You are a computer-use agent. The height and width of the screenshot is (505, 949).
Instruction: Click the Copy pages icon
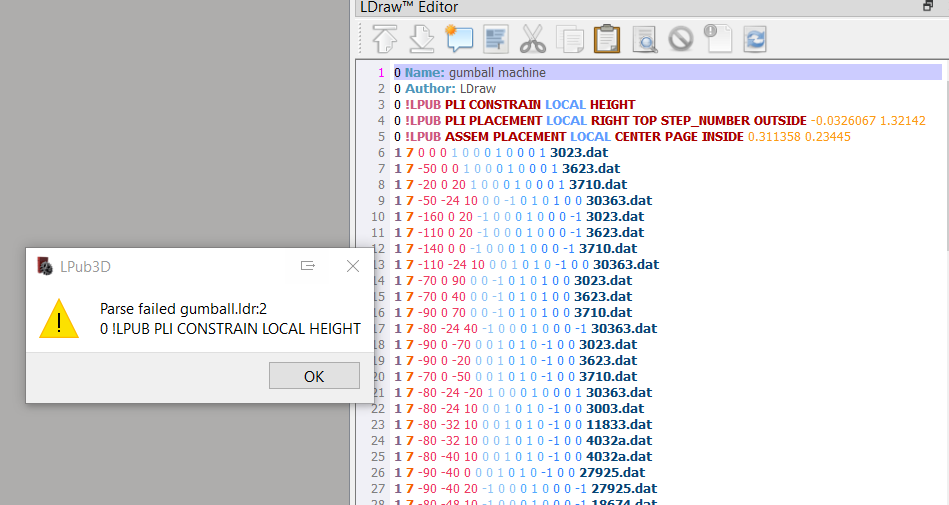point(570,40)
